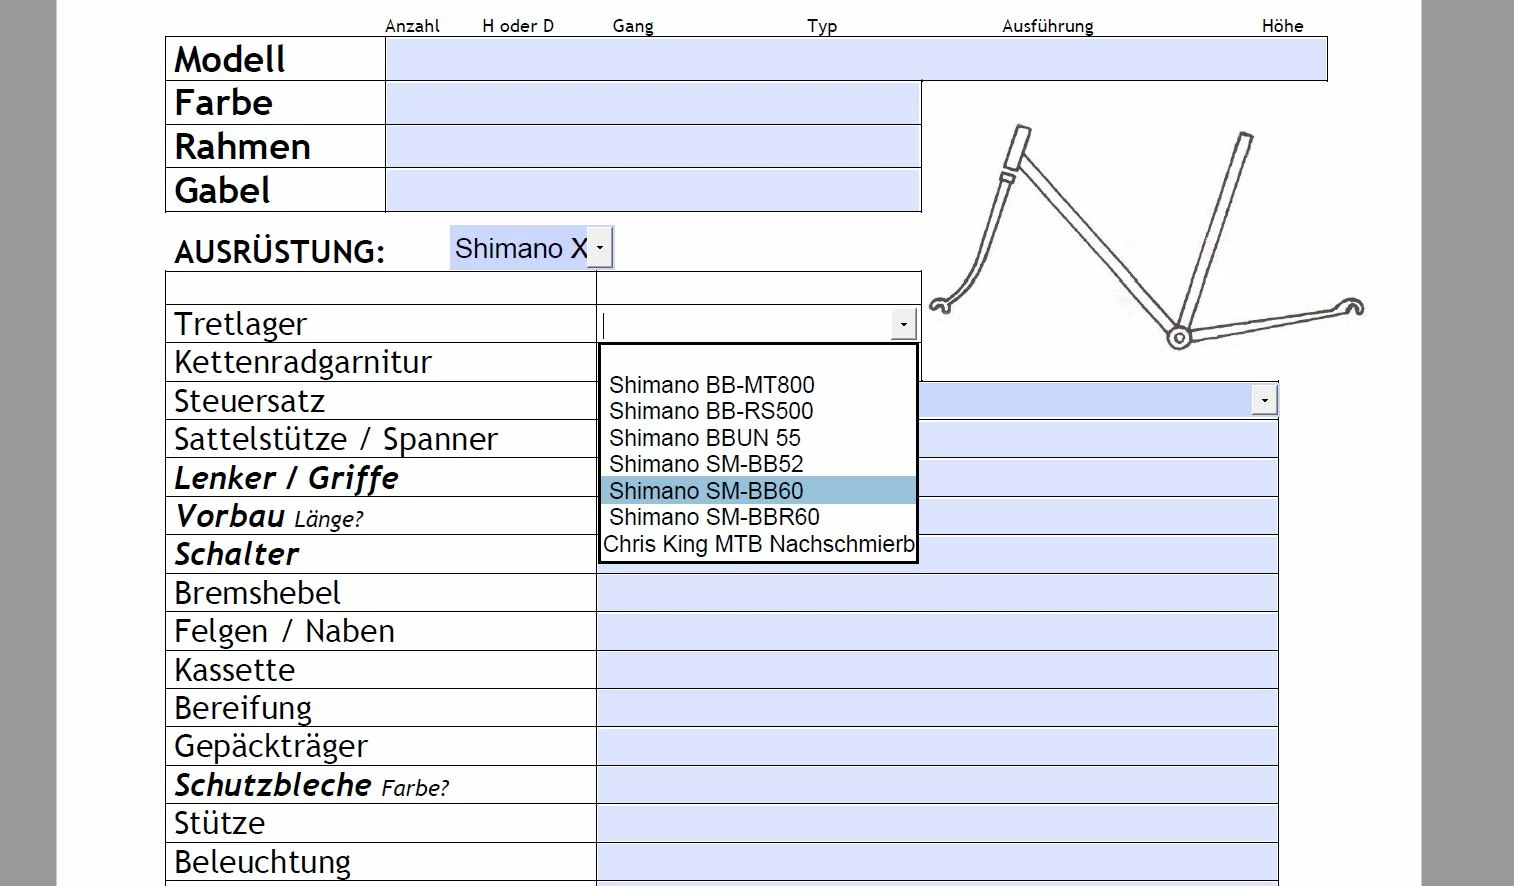Click the Tretlager row label

coord(240,324)
